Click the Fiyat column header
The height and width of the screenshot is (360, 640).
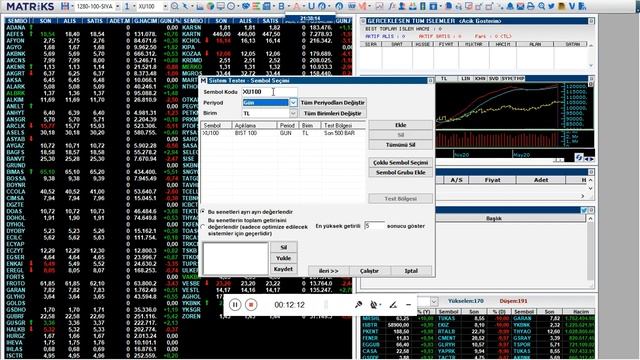click(492, 180)
